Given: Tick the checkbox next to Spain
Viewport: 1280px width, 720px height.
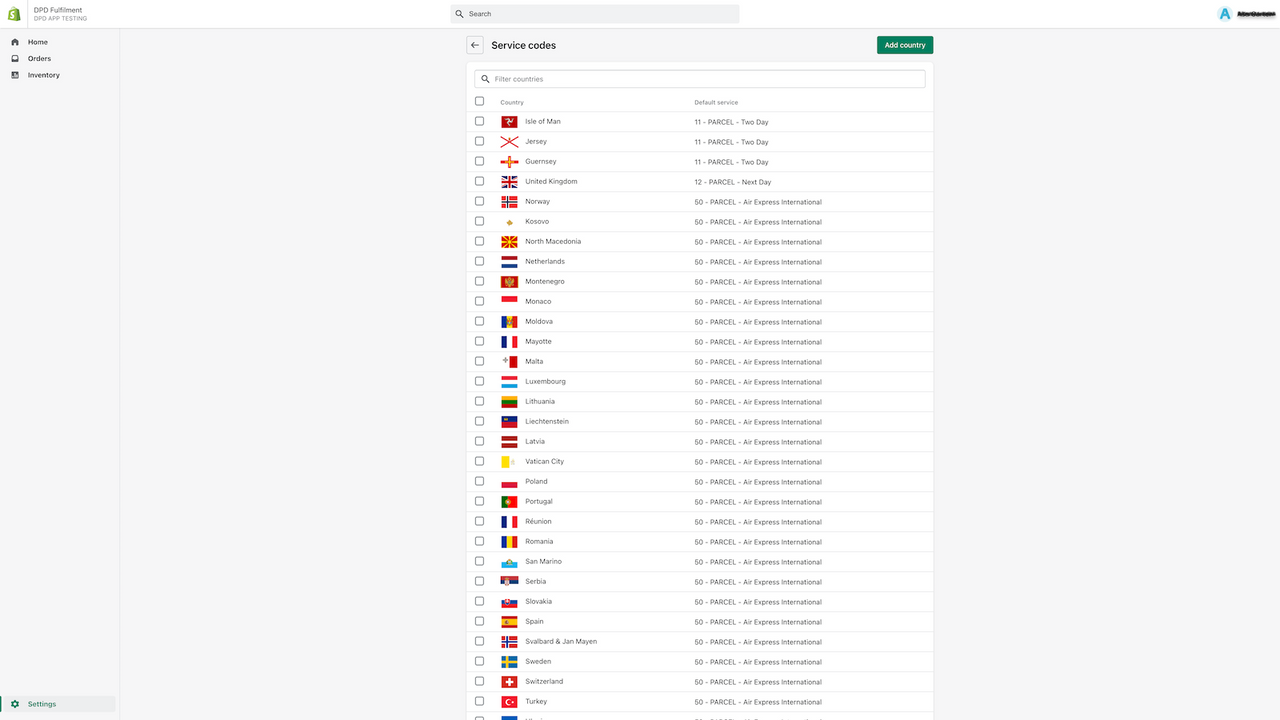Looking at the screenshot, I should pyautogui.click(x=479, y=621).
